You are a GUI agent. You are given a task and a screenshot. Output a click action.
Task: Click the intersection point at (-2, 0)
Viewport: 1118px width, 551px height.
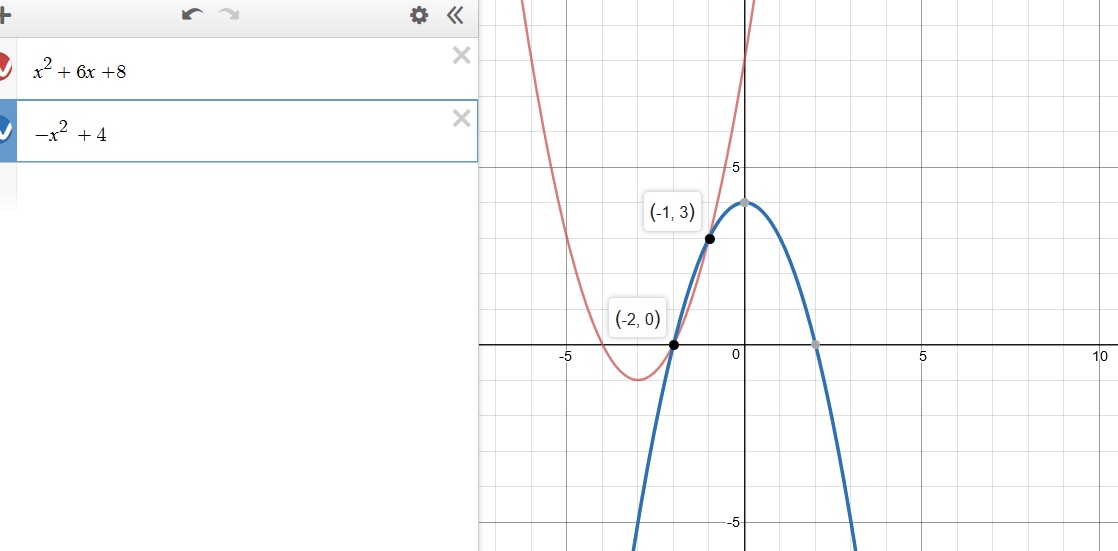click(x=673, y=345)
